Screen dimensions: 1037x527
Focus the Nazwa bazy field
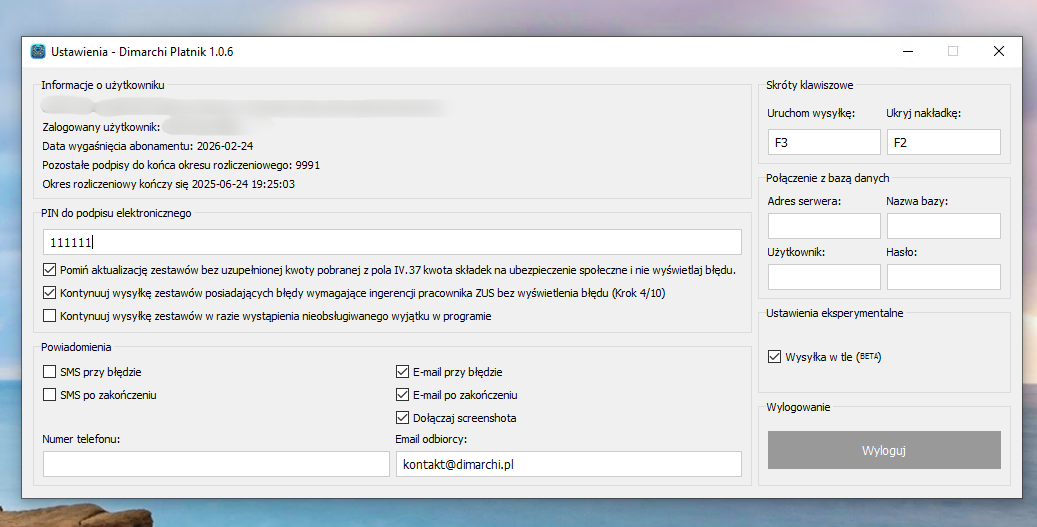(x=944, y=226)
